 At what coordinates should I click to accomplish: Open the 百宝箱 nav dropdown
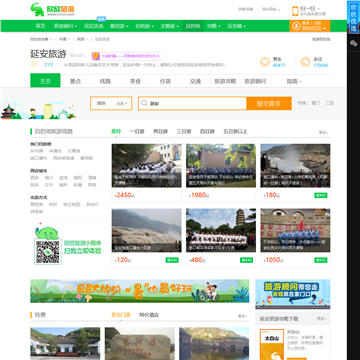236,26
